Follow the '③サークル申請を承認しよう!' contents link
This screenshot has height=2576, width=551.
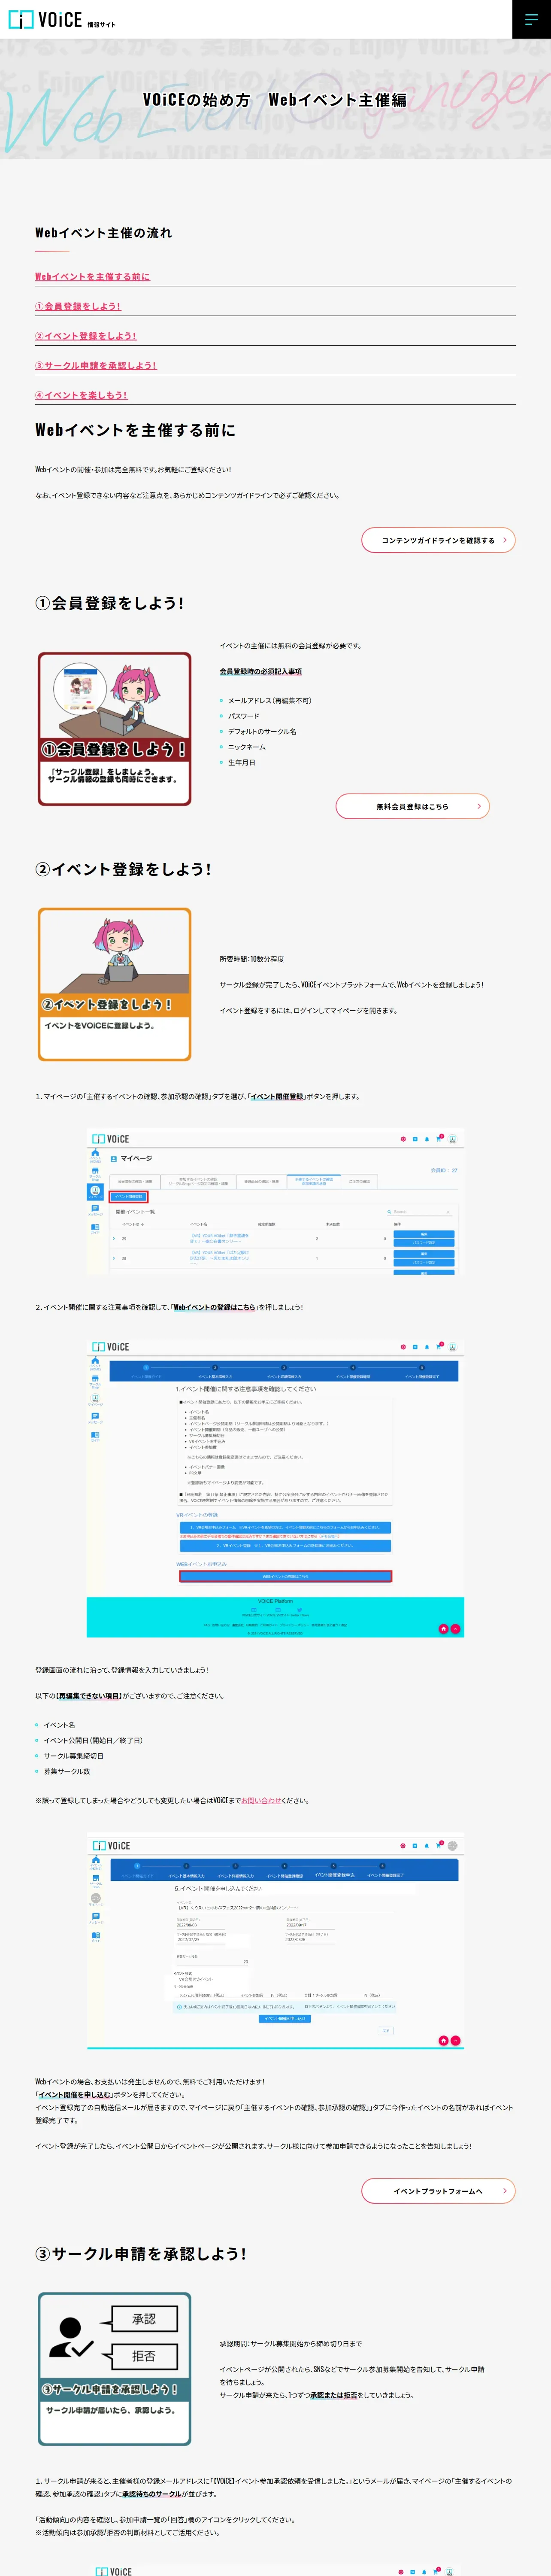(x=96, y=365)
